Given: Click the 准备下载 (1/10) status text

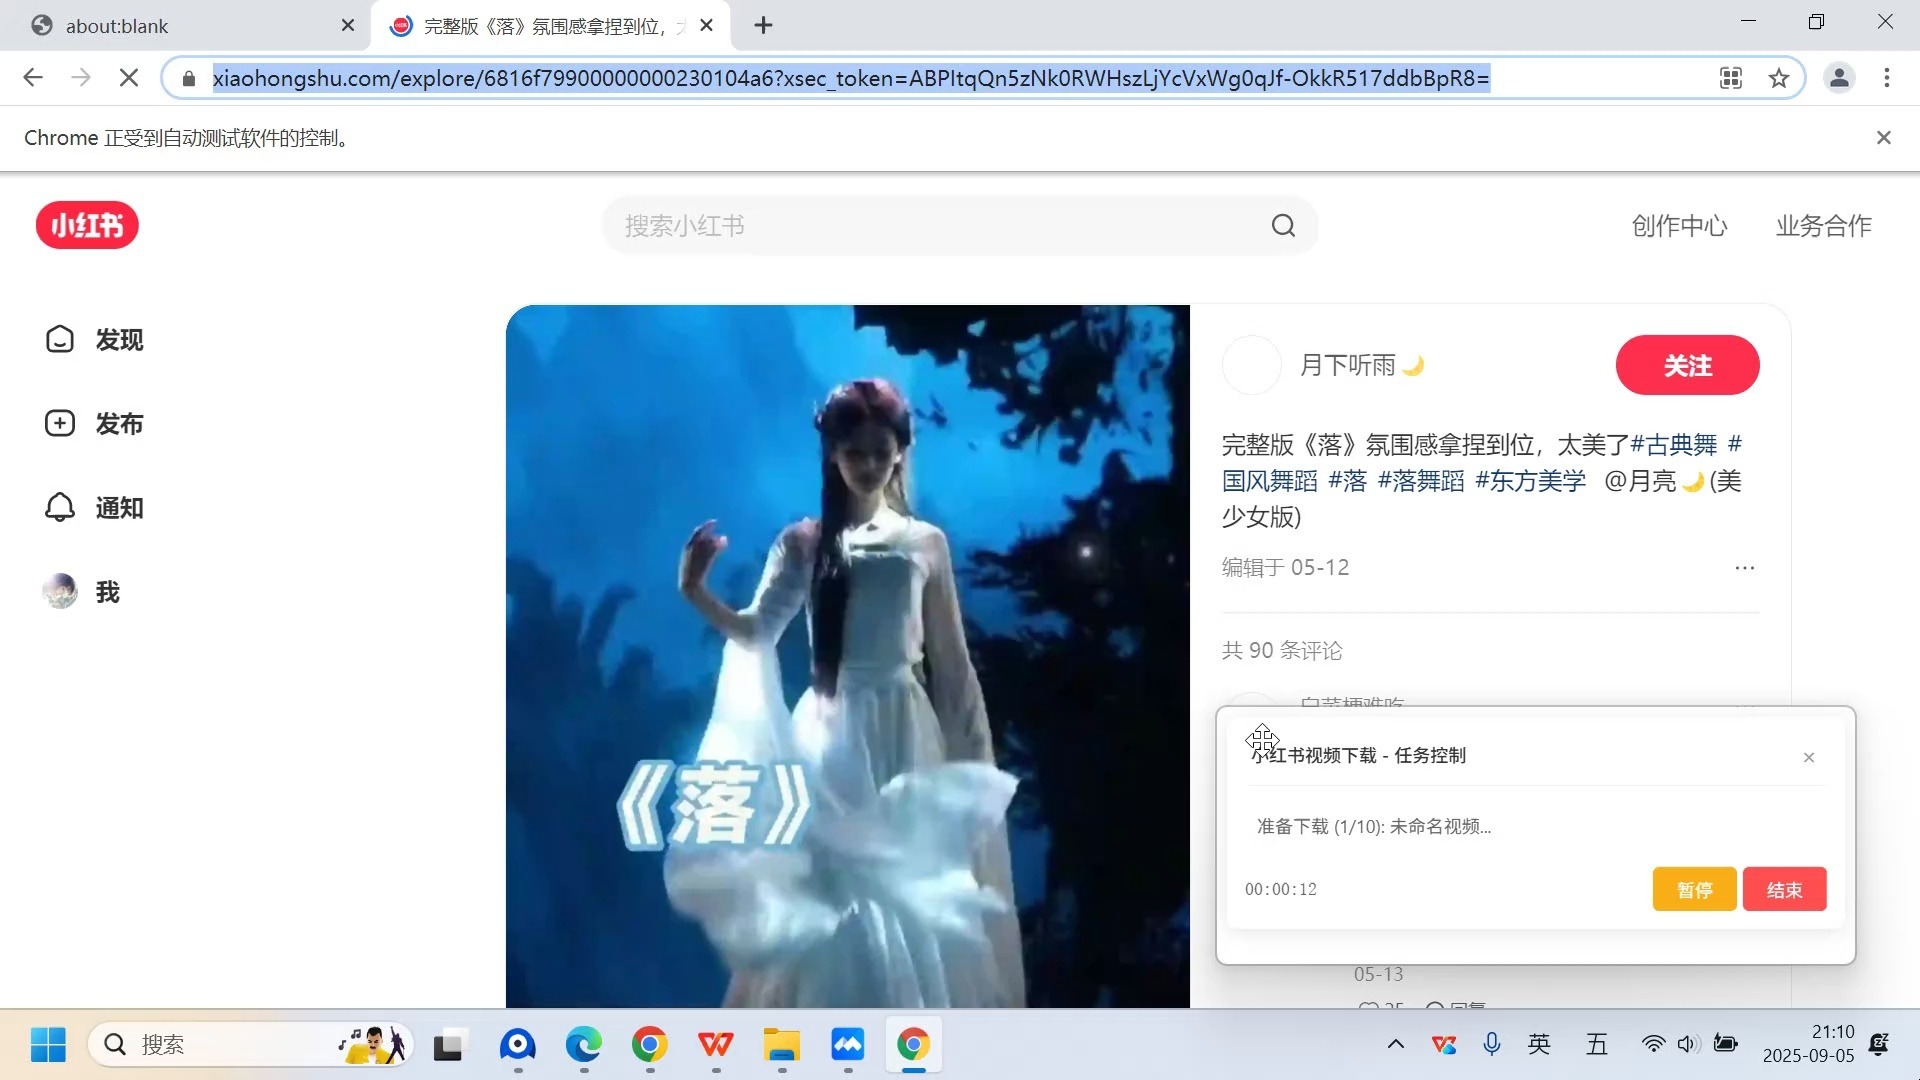Looking at the screenshot, I should point(1373,827).
